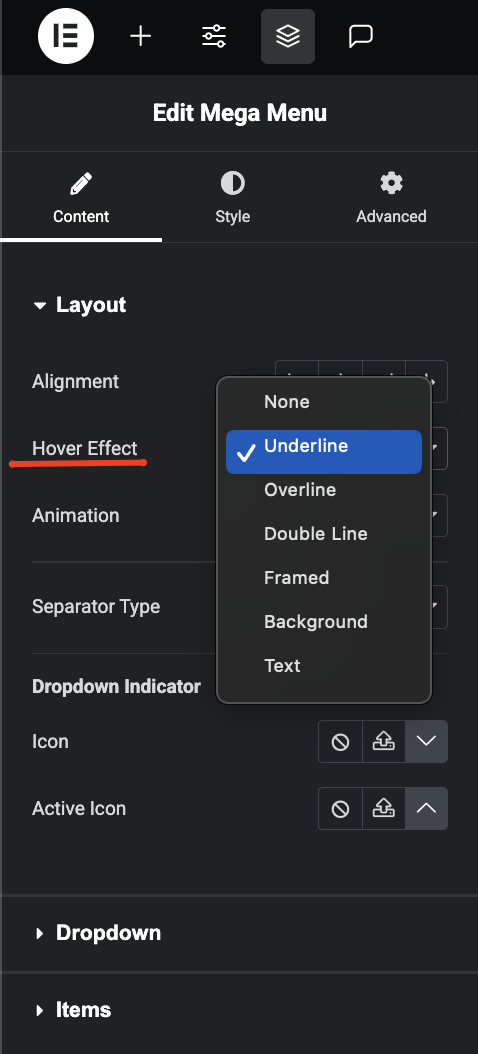The image size is (478, 1054).
Task: Toggle the Structure layers icon
Action: [x=288, y=36]
